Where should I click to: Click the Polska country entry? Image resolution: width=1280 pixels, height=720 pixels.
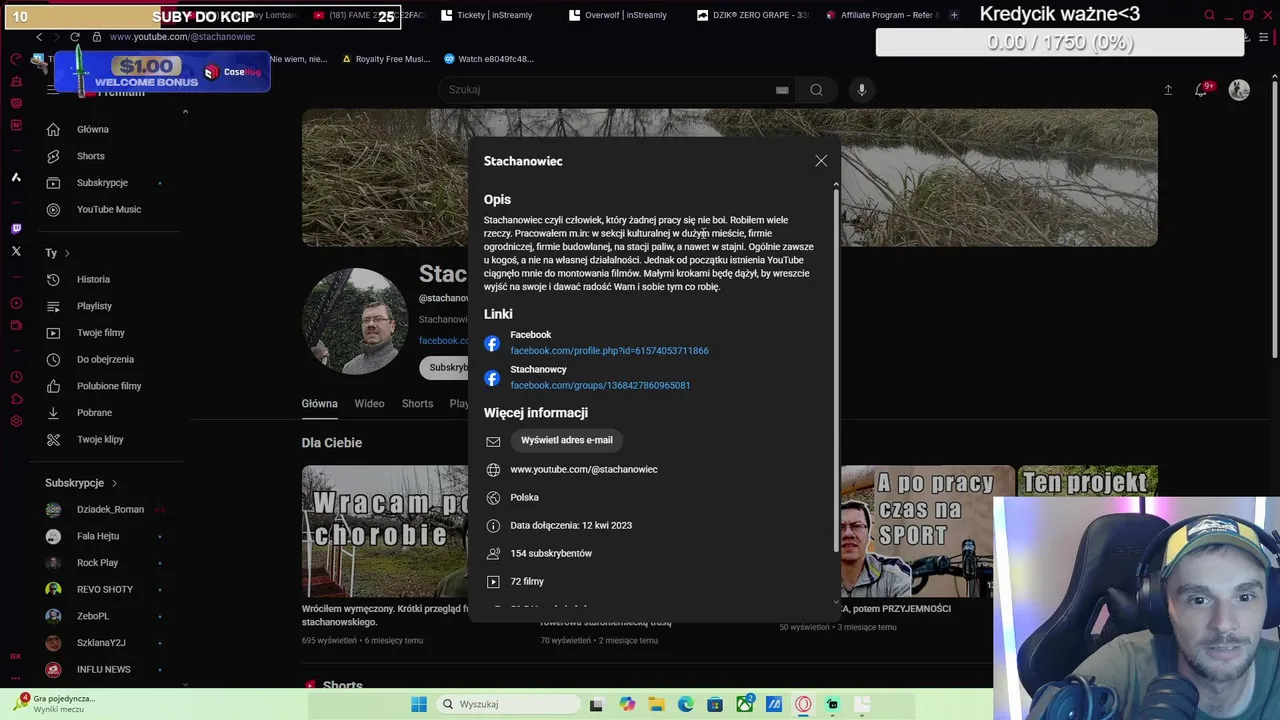pyautogui.click(x=524, y=497)
